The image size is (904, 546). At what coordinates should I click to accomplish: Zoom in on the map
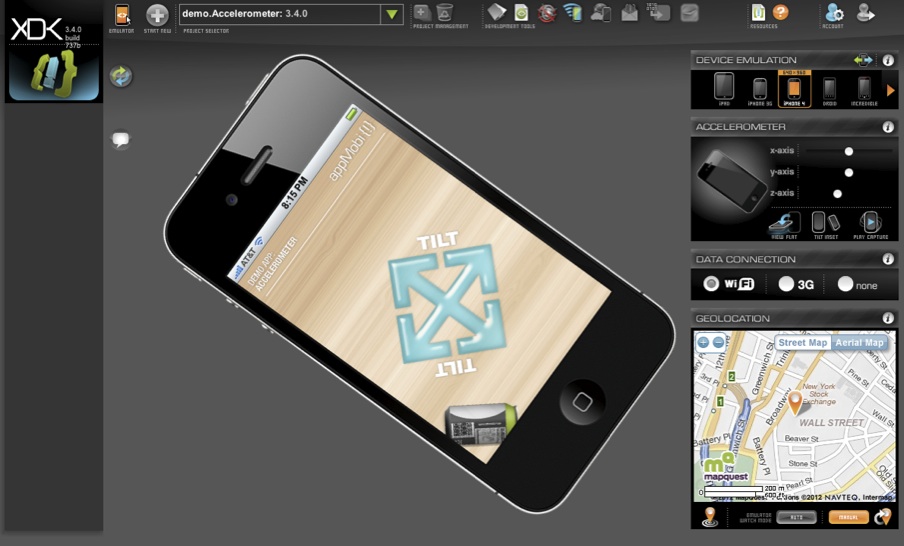703,342
